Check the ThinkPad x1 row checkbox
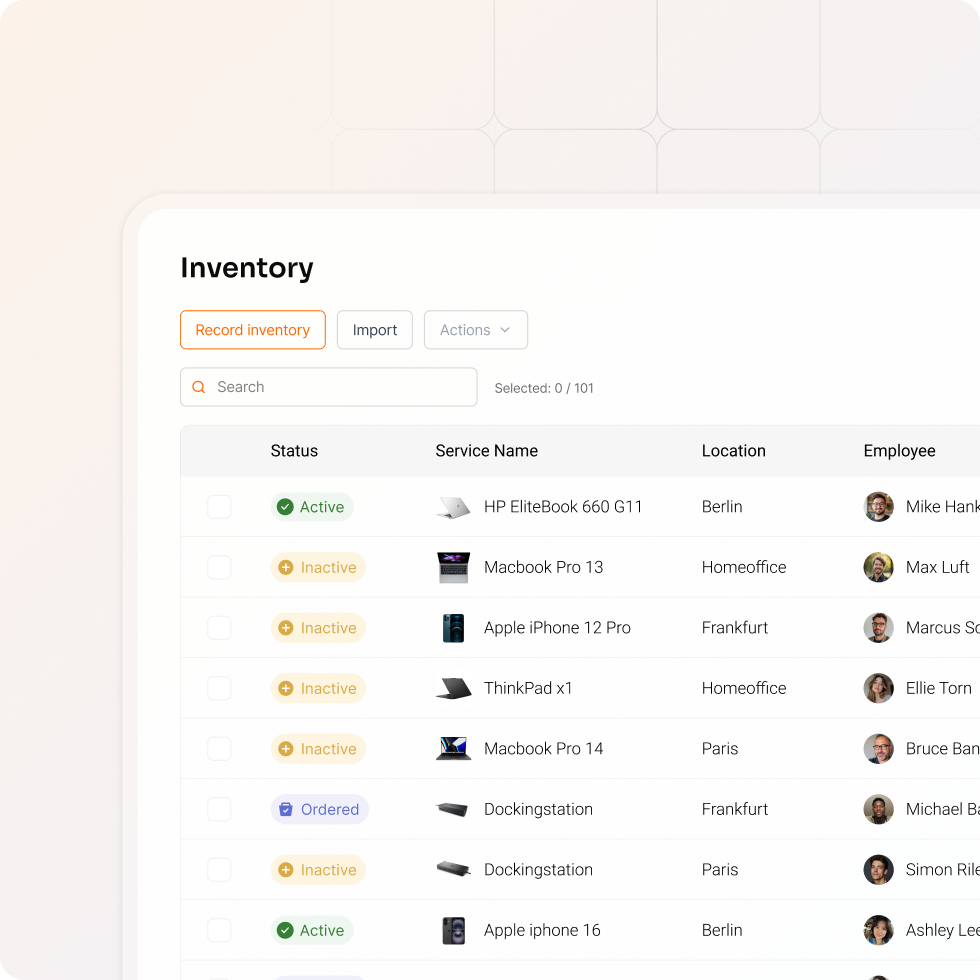980x980 pixels. coord(219,688)
